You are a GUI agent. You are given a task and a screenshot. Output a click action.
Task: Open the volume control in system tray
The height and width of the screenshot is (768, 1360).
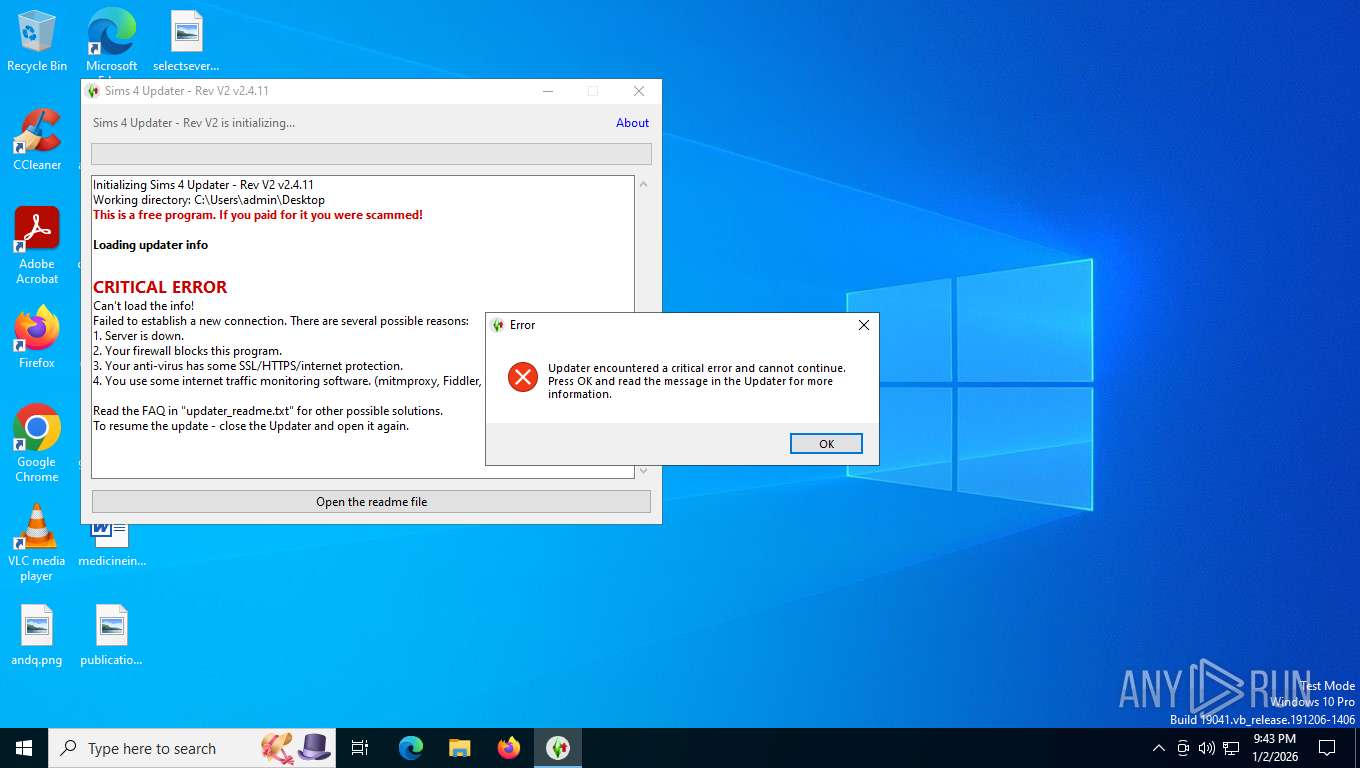1206,748
